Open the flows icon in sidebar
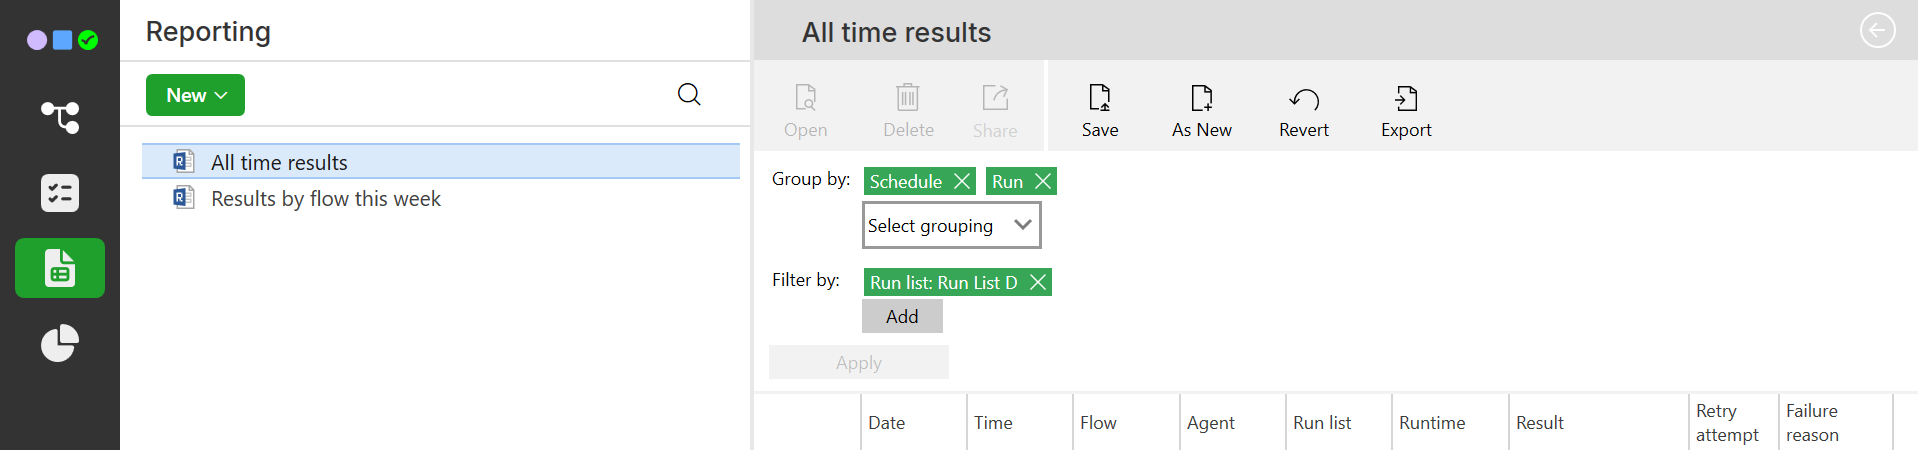 (60, 117)
